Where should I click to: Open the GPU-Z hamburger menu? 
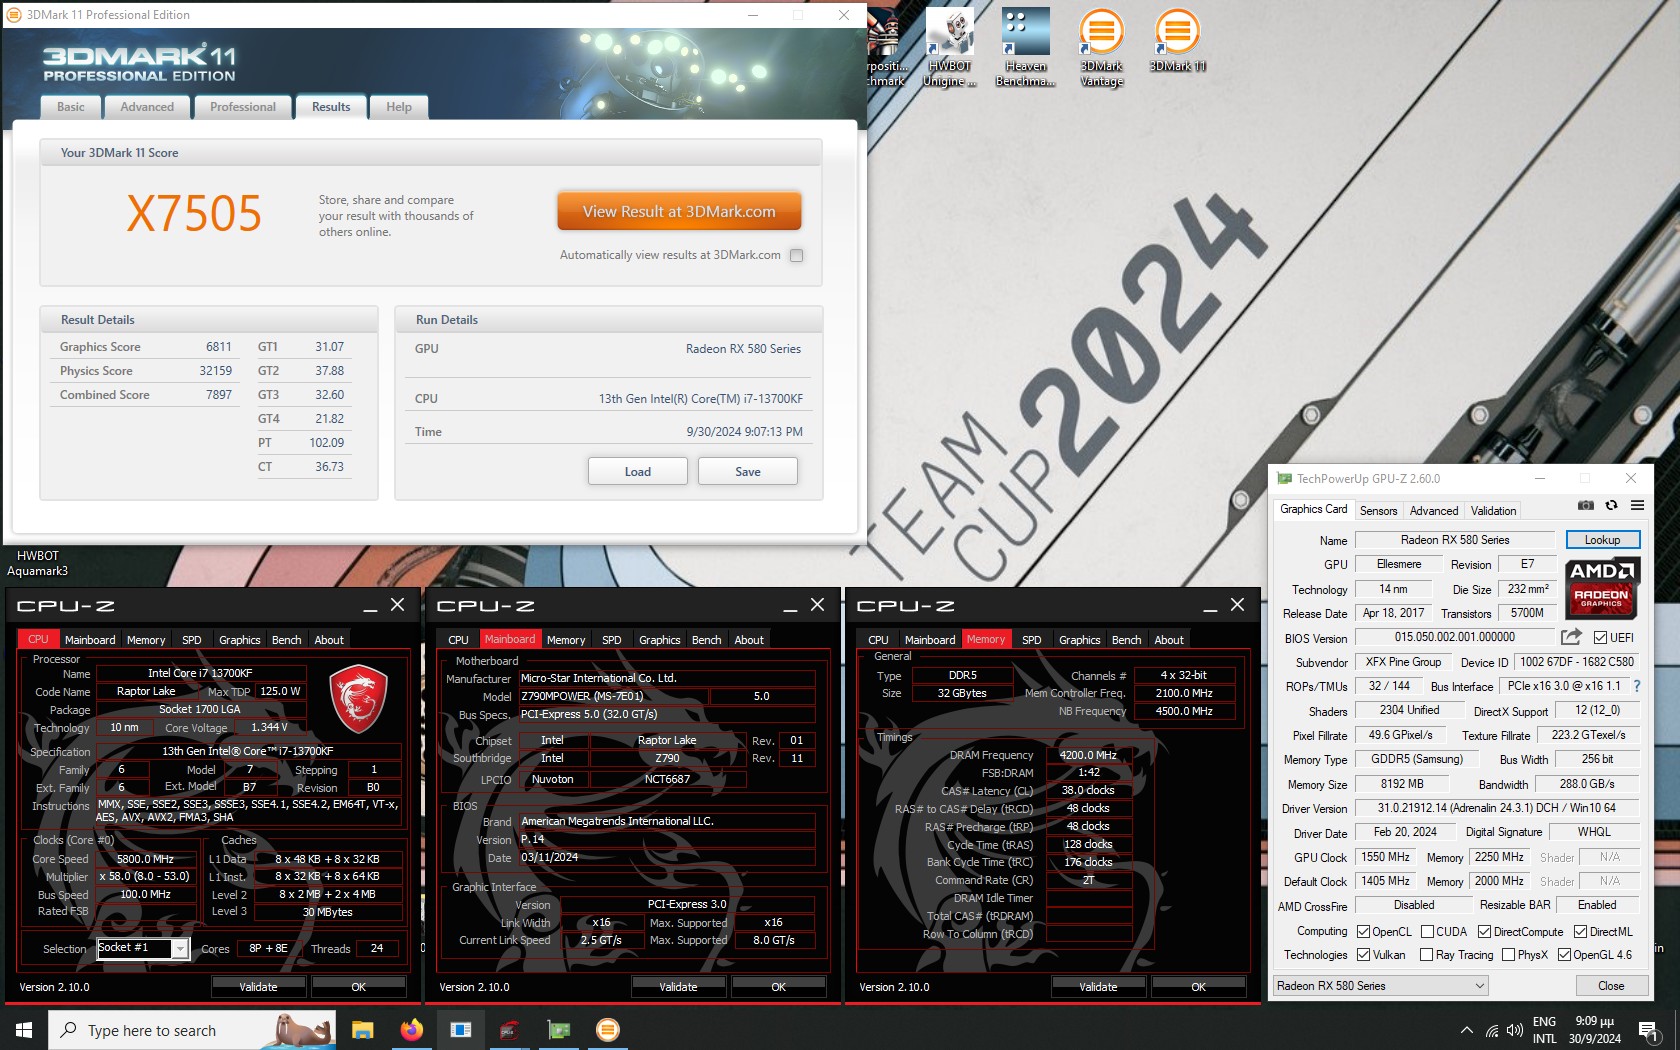1637,506
